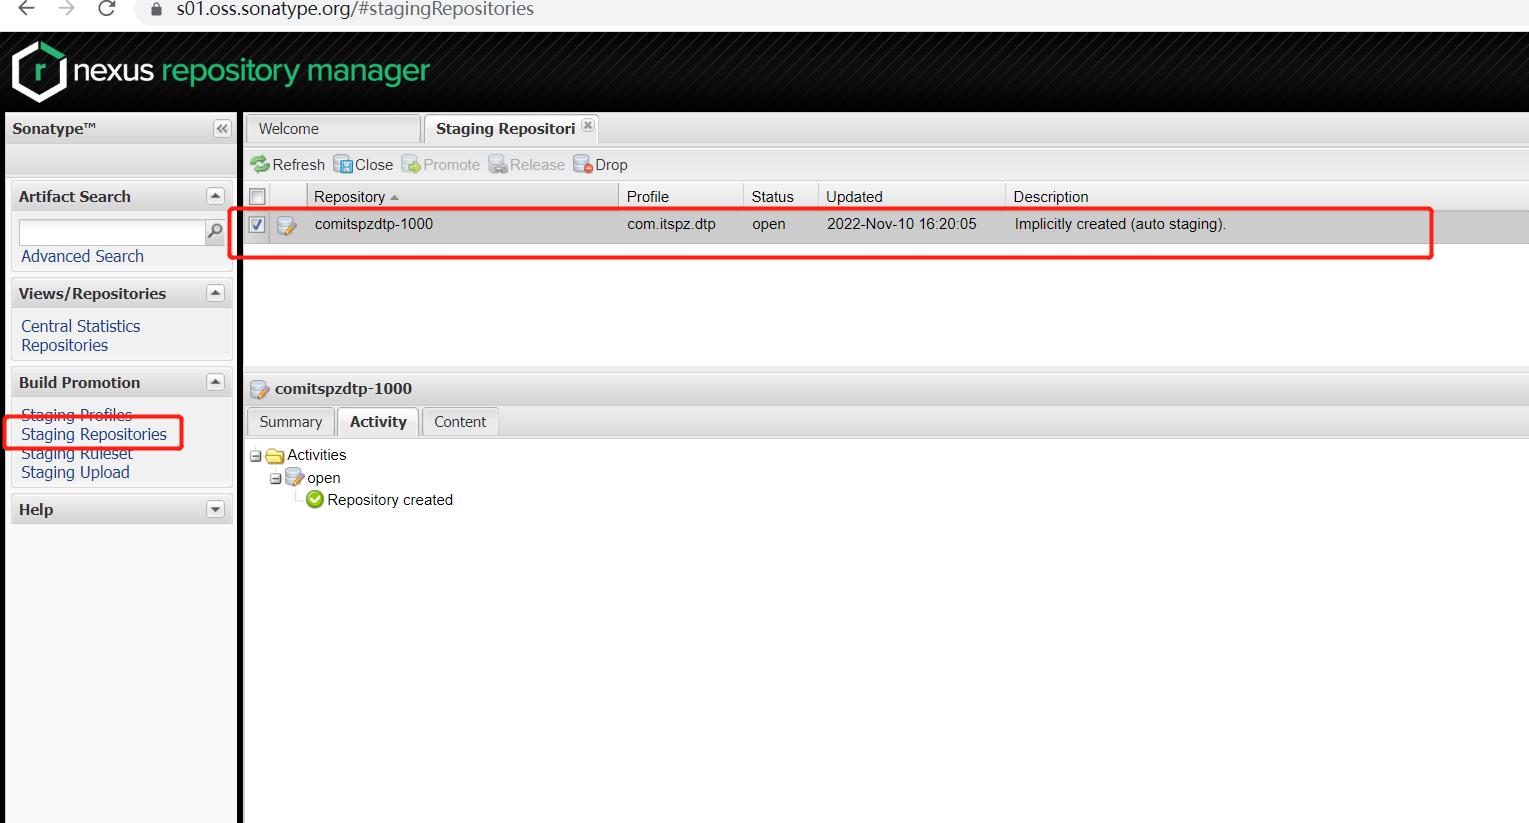Click the browser address bar URL

pyautogui.click(x=355, y=9)
